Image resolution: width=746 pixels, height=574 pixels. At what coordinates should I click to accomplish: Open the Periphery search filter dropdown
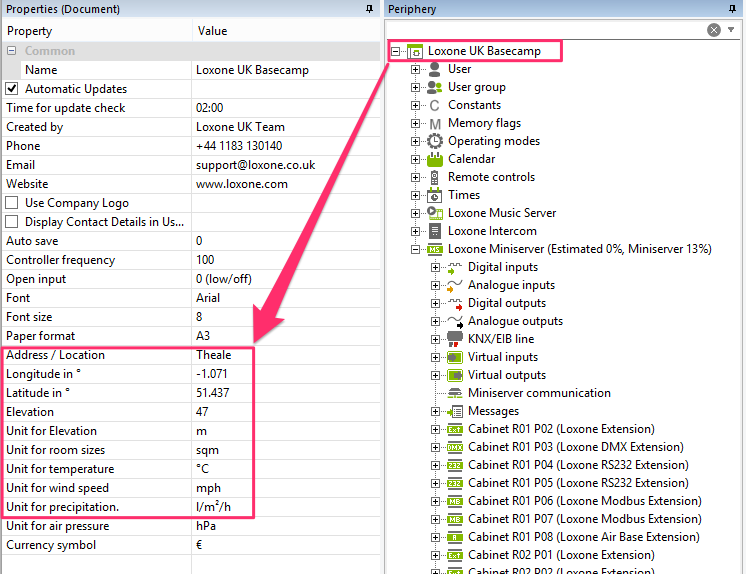[x=733, y=30]
